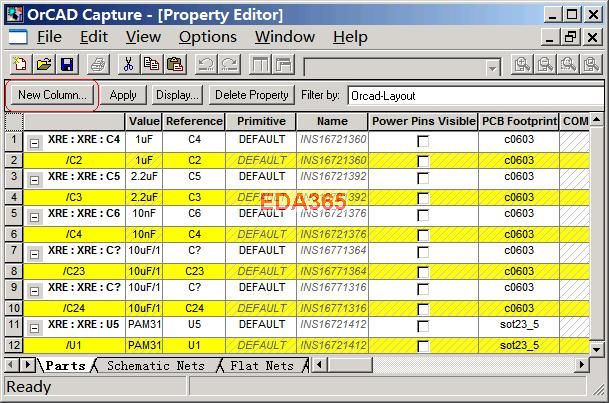The height and width of the screenshot is (403, 609).
Task: Open the Edit menu
Action: coord(94,37)
